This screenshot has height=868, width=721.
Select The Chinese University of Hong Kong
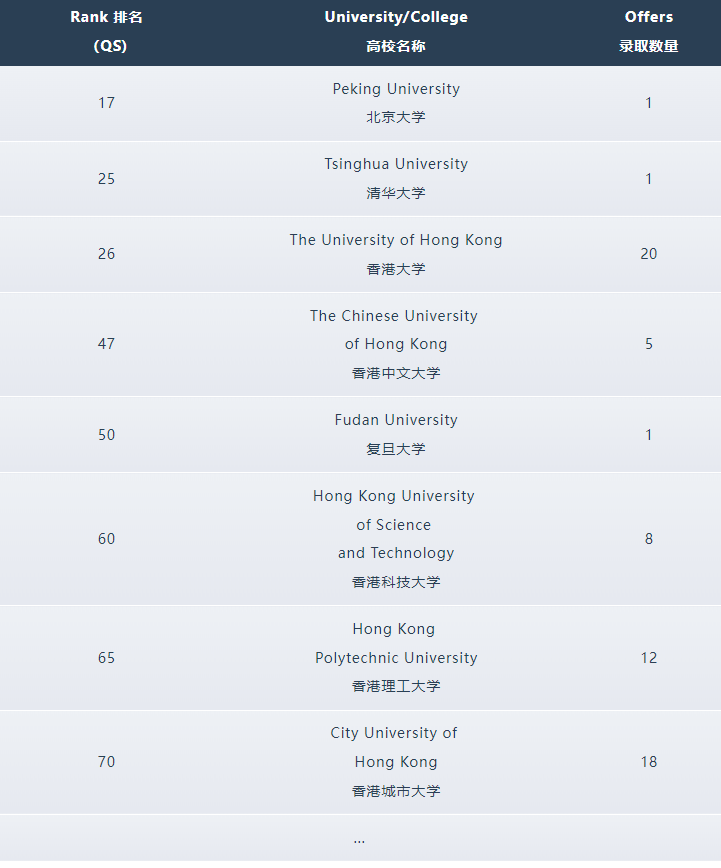[x=394, y=330]
